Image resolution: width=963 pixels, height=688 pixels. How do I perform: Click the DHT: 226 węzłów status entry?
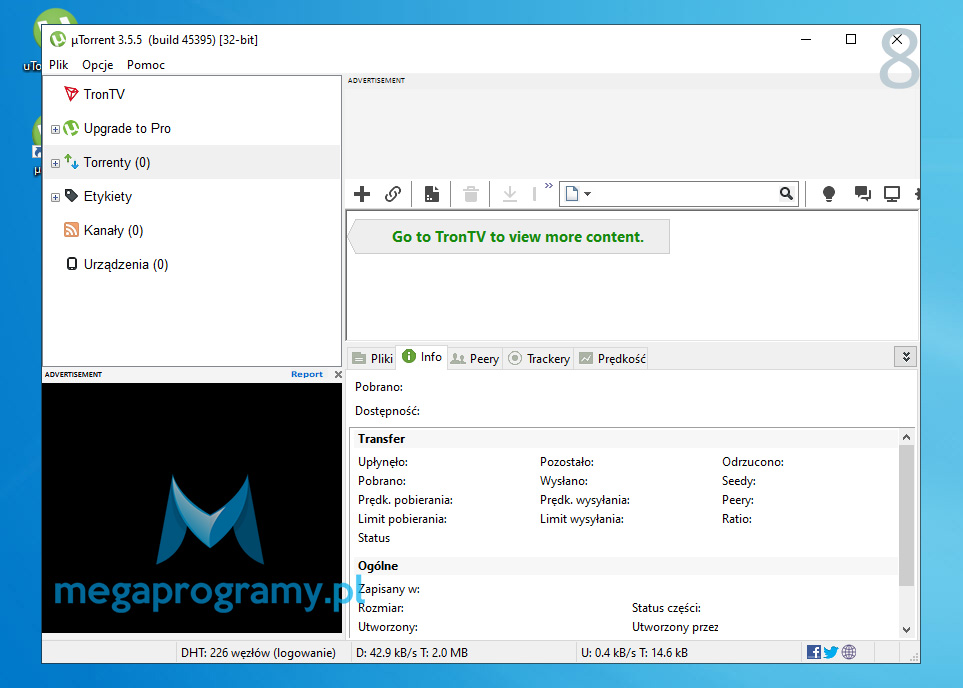258,653
